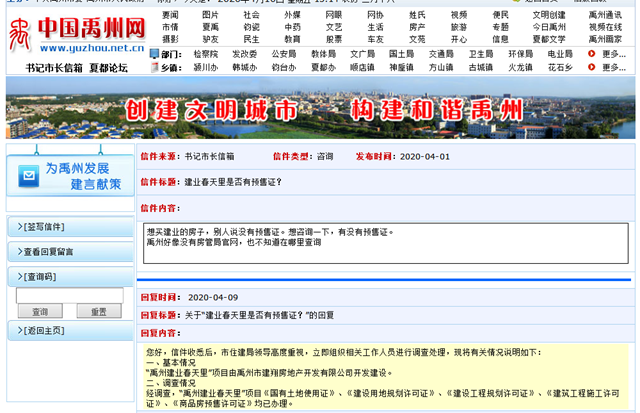Open 文明创建 link
The width and height of the screenshot is (640, 413).
(549, 15)
